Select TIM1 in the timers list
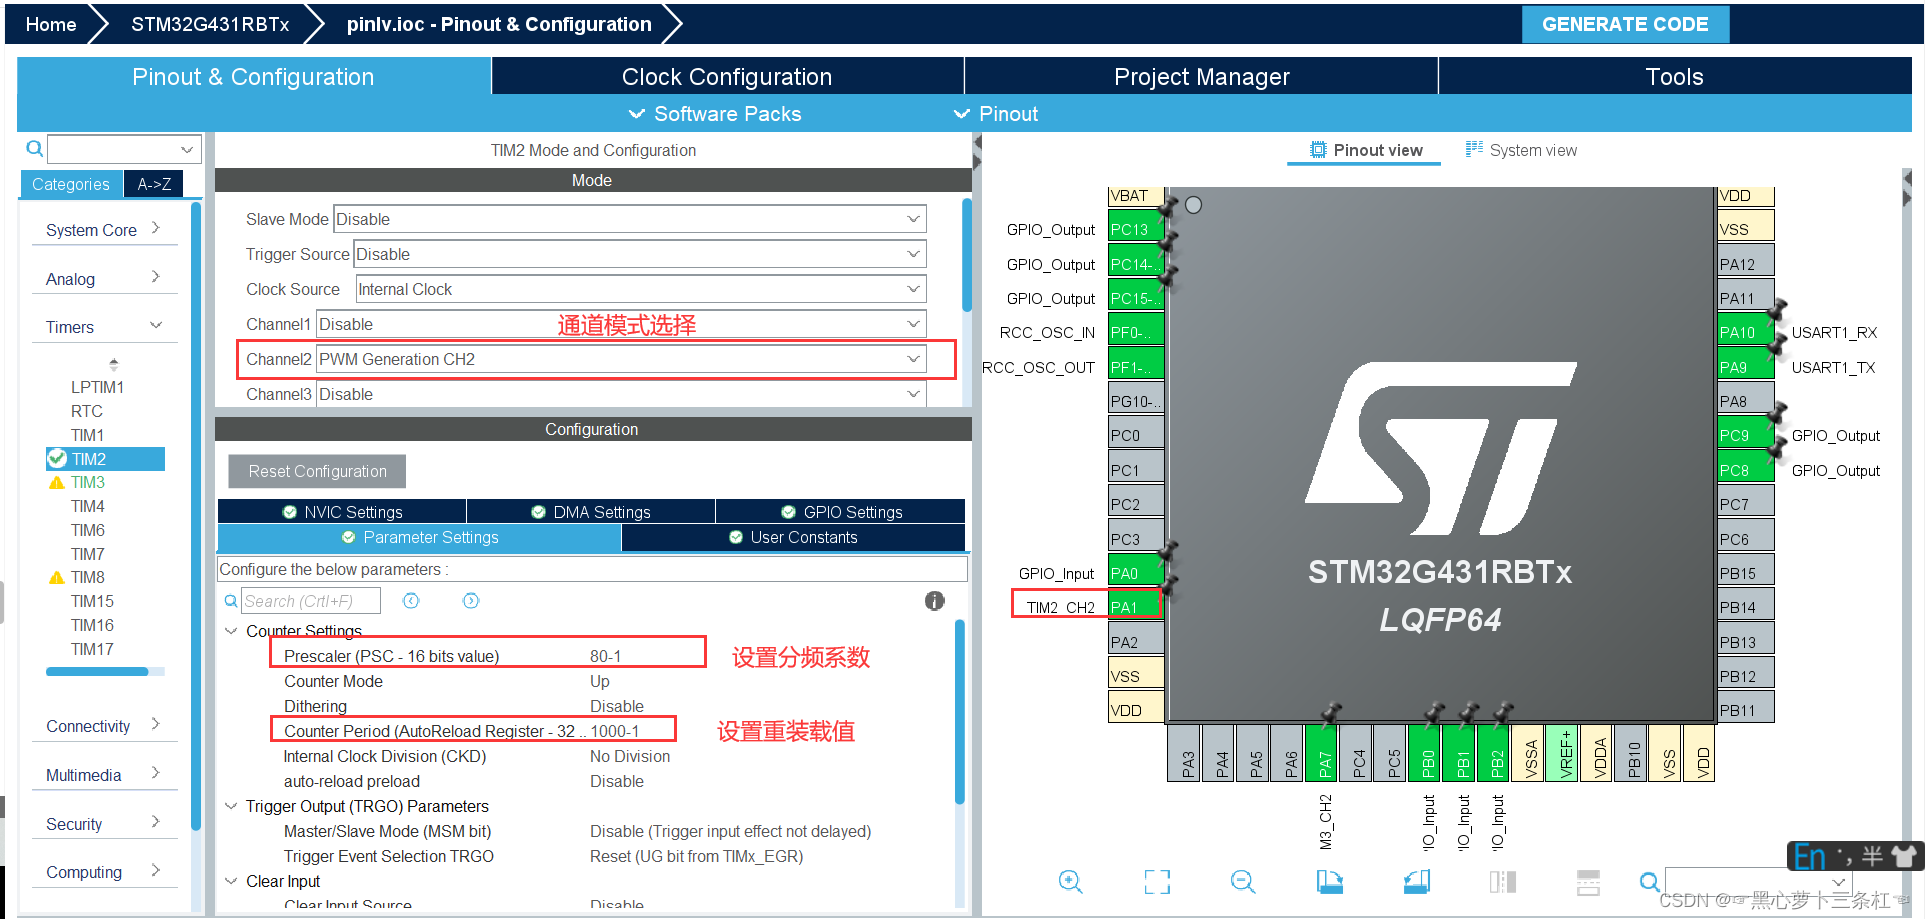The height and width of the screenshot is (919, 1925). 87,435
